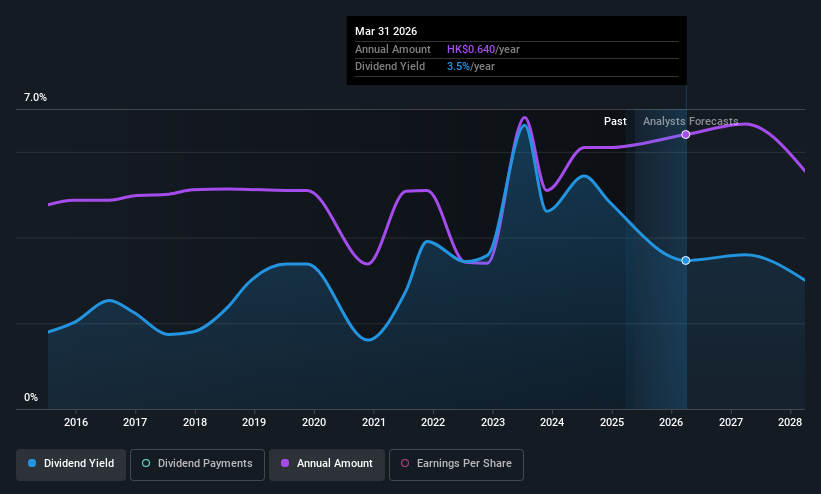Click the 2027 x-axis label

[x=731, y=422]
